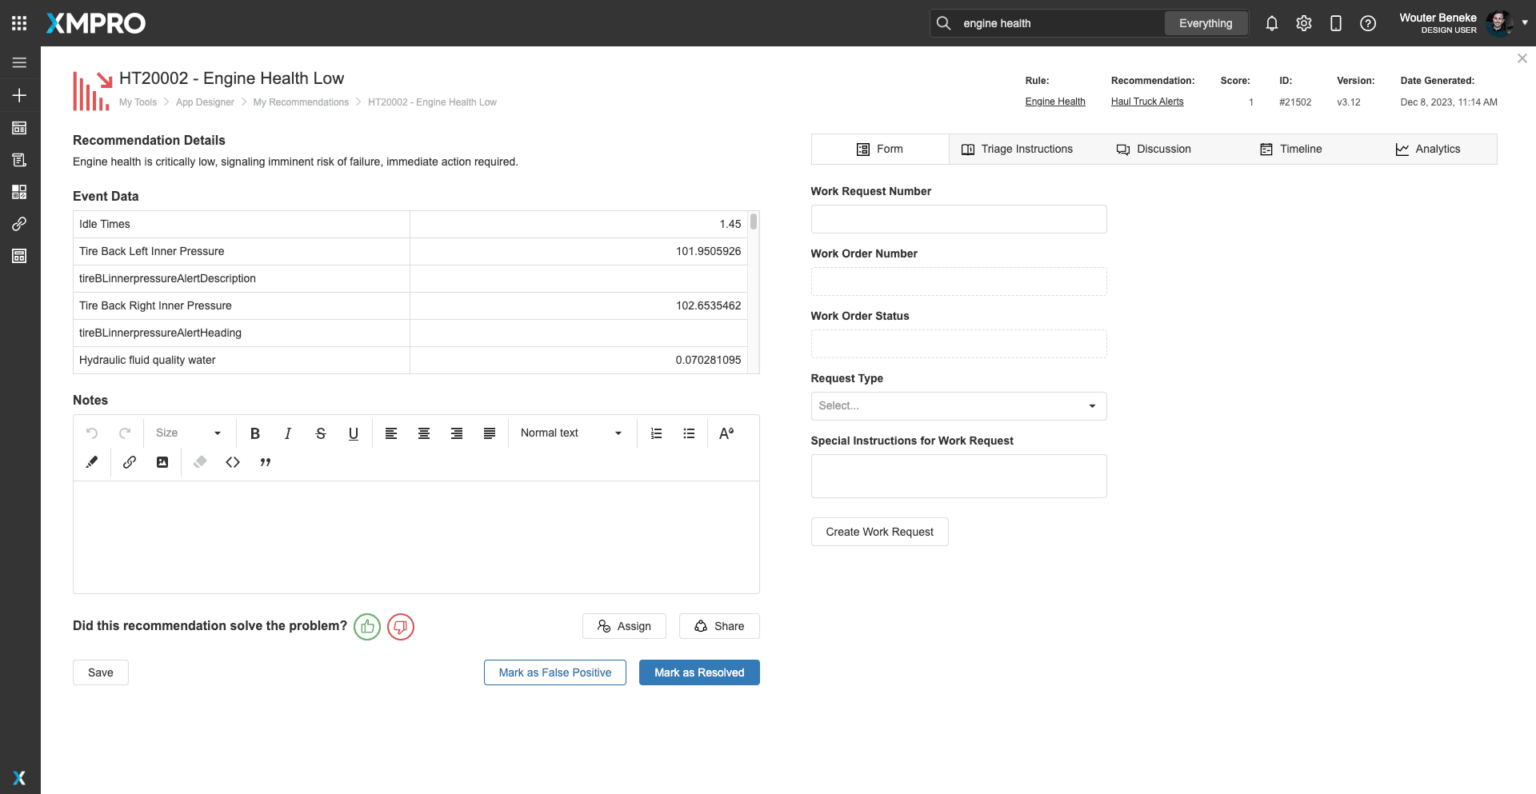Click the insert image icon in Notes

[x=162, y=462]
